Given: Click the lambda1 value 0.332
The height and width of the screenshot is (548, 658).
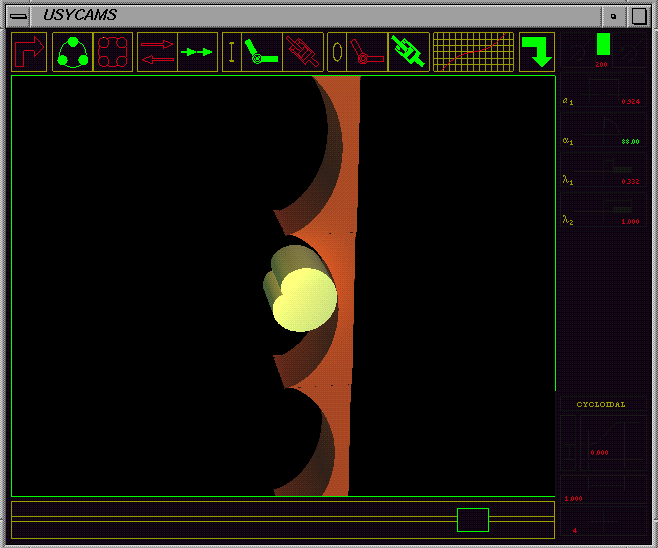Looking at the screenshot, I should (630, 182).
